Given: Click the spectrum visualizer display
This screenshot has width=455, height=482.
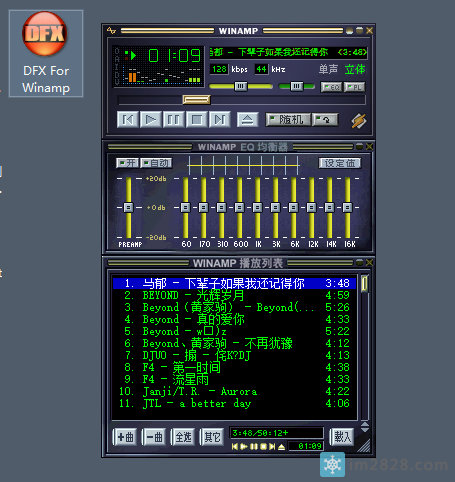Looking at the screenshot, I should pos(162,75).
